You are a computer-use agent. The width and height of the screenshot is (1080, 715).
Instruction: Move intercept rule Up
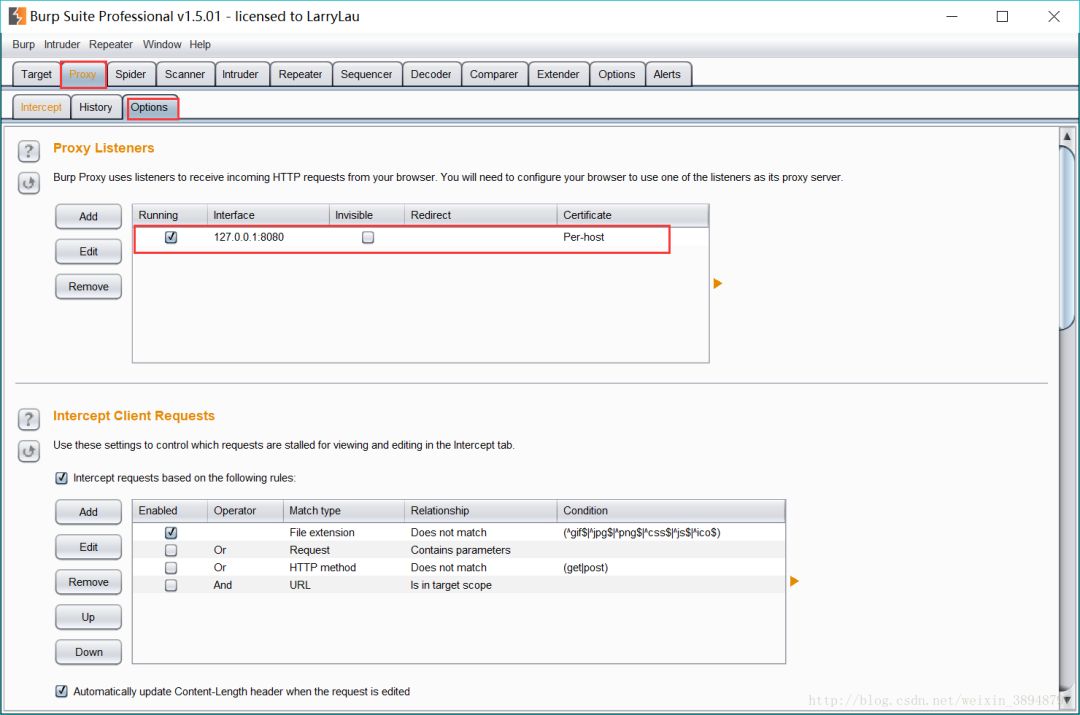pos(88,617)
